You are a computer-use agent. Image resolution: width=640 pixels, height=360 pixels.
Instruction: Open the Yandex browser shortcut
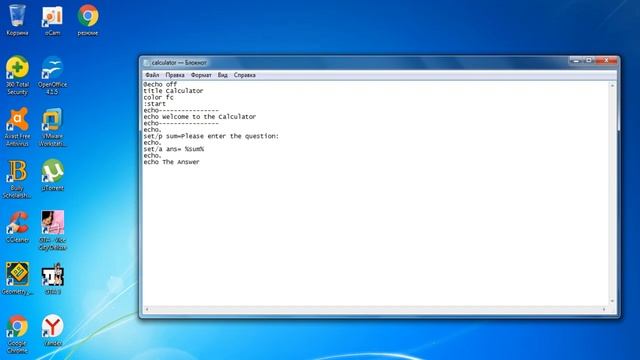[53, 330]
